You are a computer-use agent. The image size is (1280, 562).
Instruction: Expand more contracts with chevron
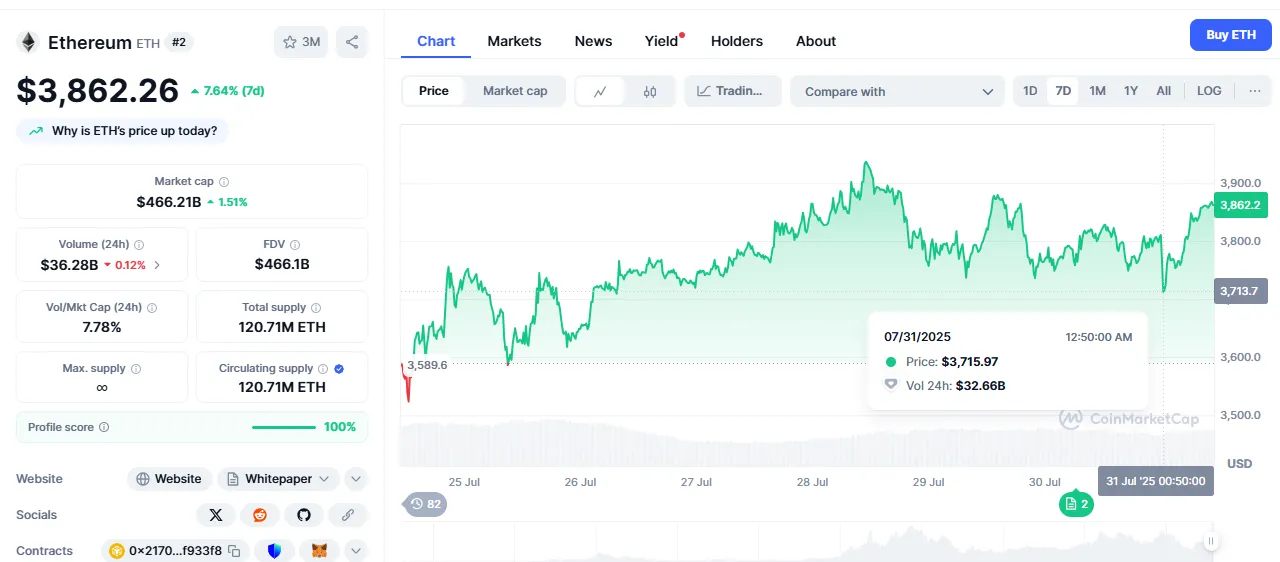[x=356, y=551]
